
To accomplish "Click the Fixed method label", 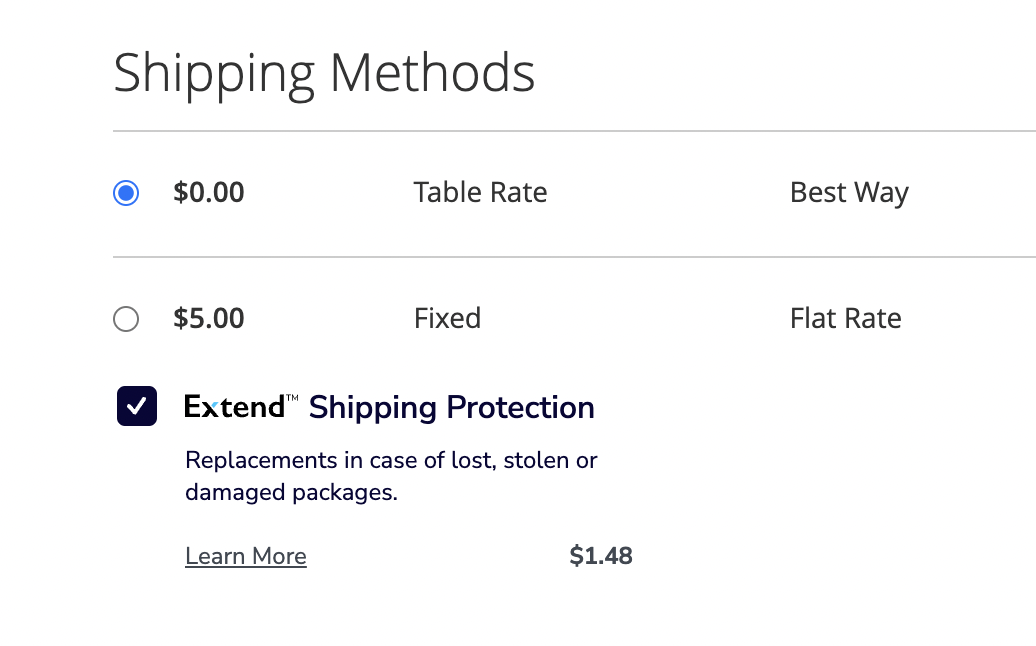I will (447, 318).
